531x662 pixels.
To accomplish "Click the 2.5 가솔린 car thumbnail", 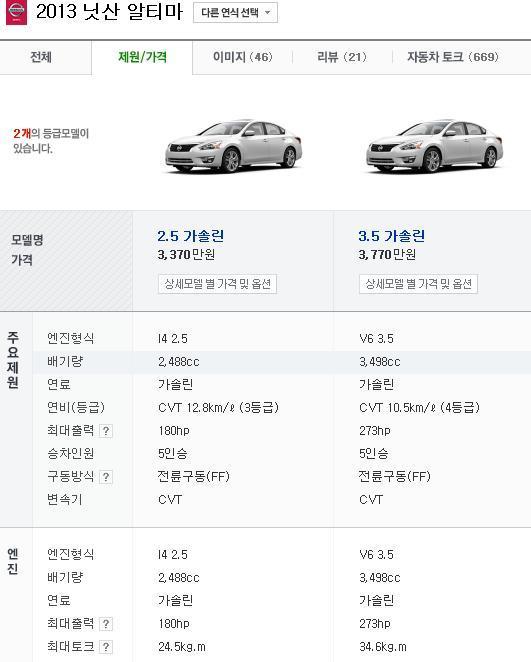I will (233, 146).
